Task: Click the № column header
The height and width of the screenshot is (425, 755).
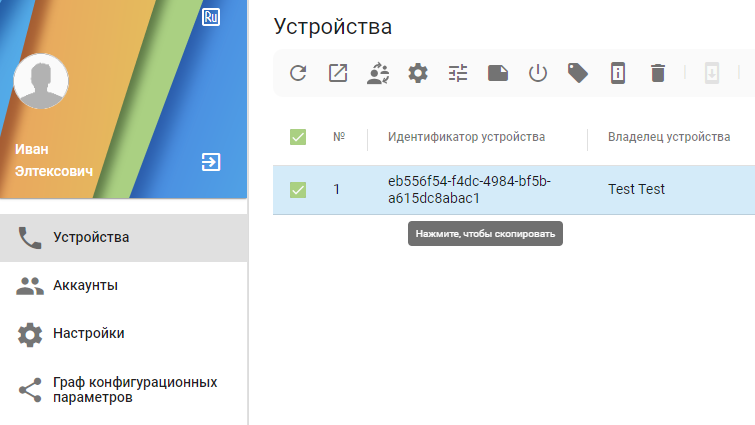Action: [339, 137]
